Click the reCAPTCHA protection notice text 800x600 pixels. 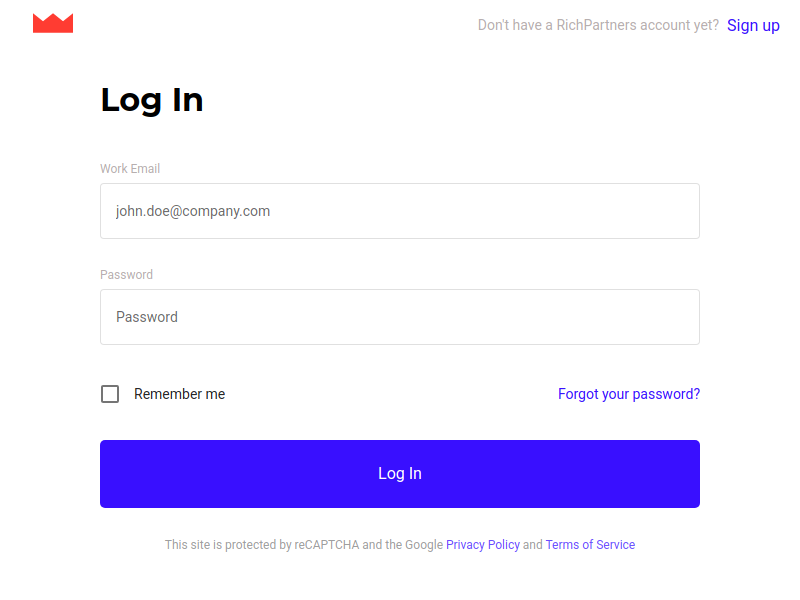304,544
